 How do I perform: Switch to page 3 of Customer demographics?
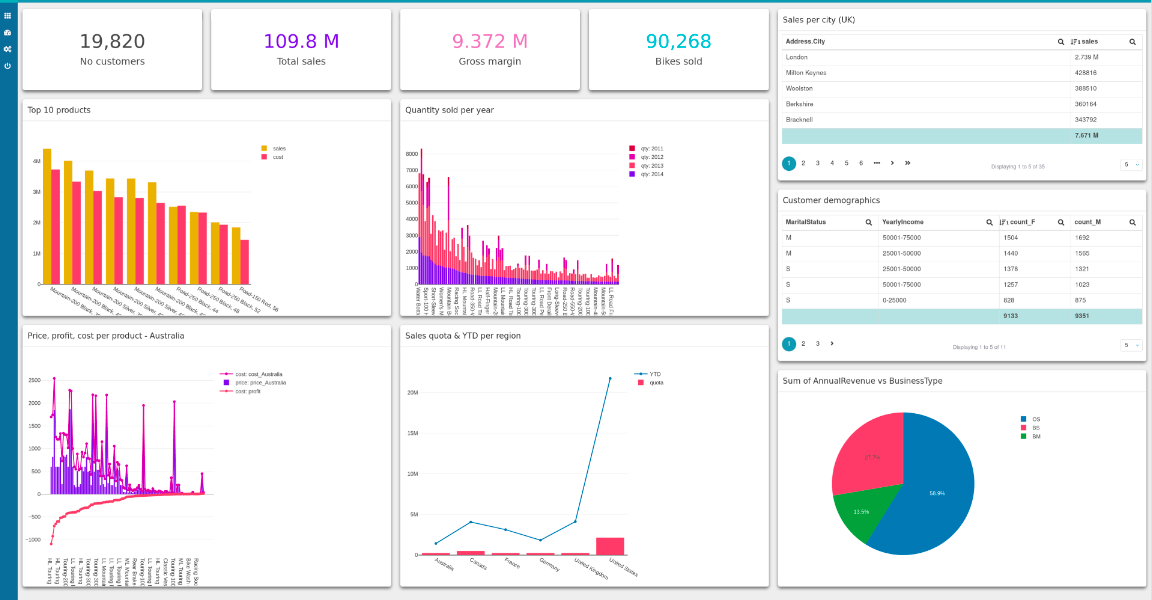(x=818, y=343)
